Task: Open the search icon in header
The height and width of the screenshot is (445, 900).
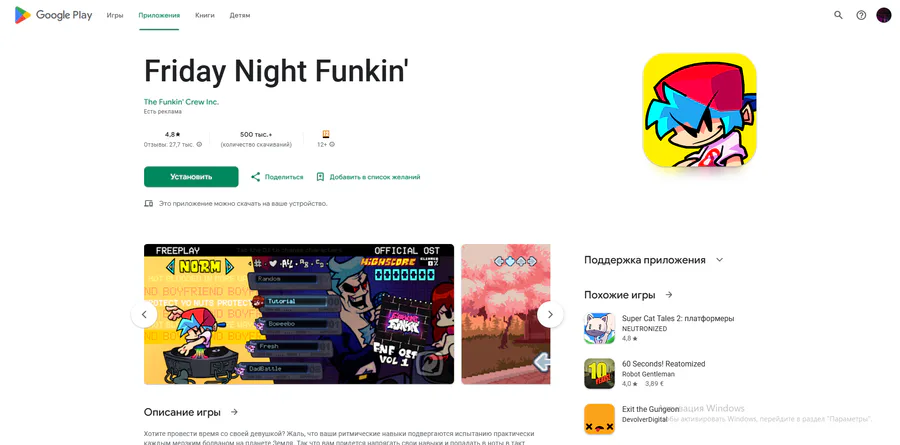Action: click(838, 16)
